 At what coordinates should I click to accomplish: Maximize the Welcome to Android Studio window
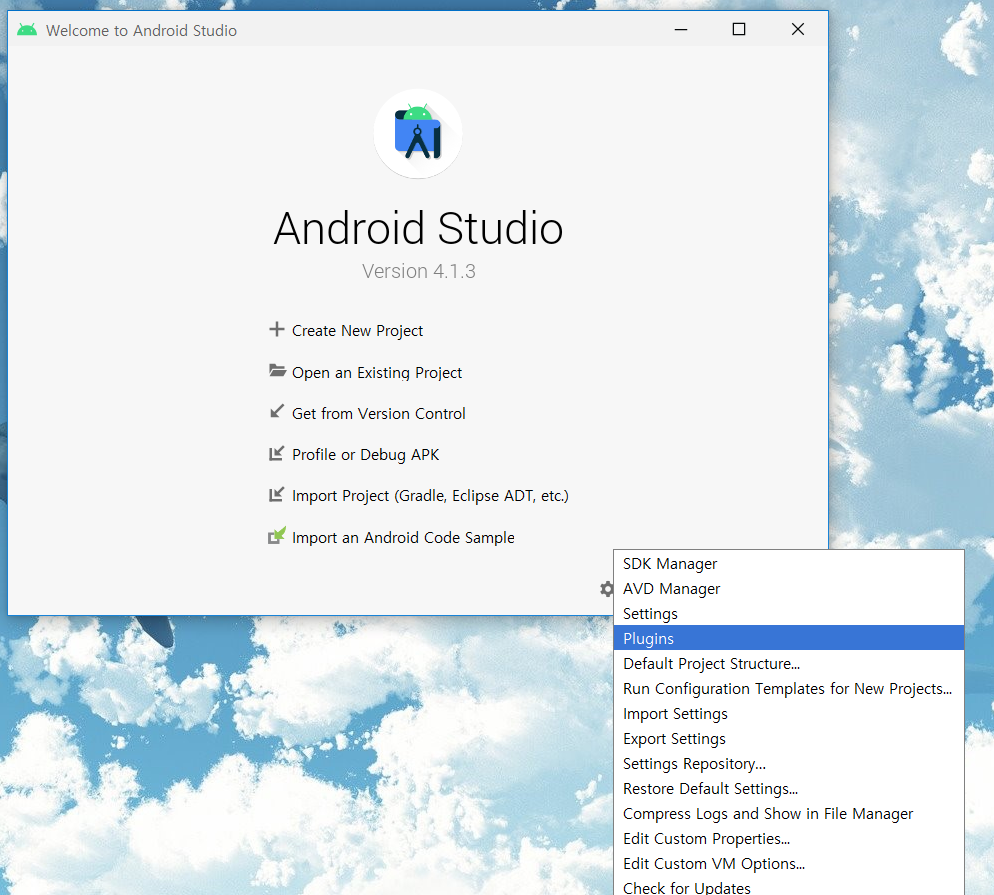coord(739,30)
